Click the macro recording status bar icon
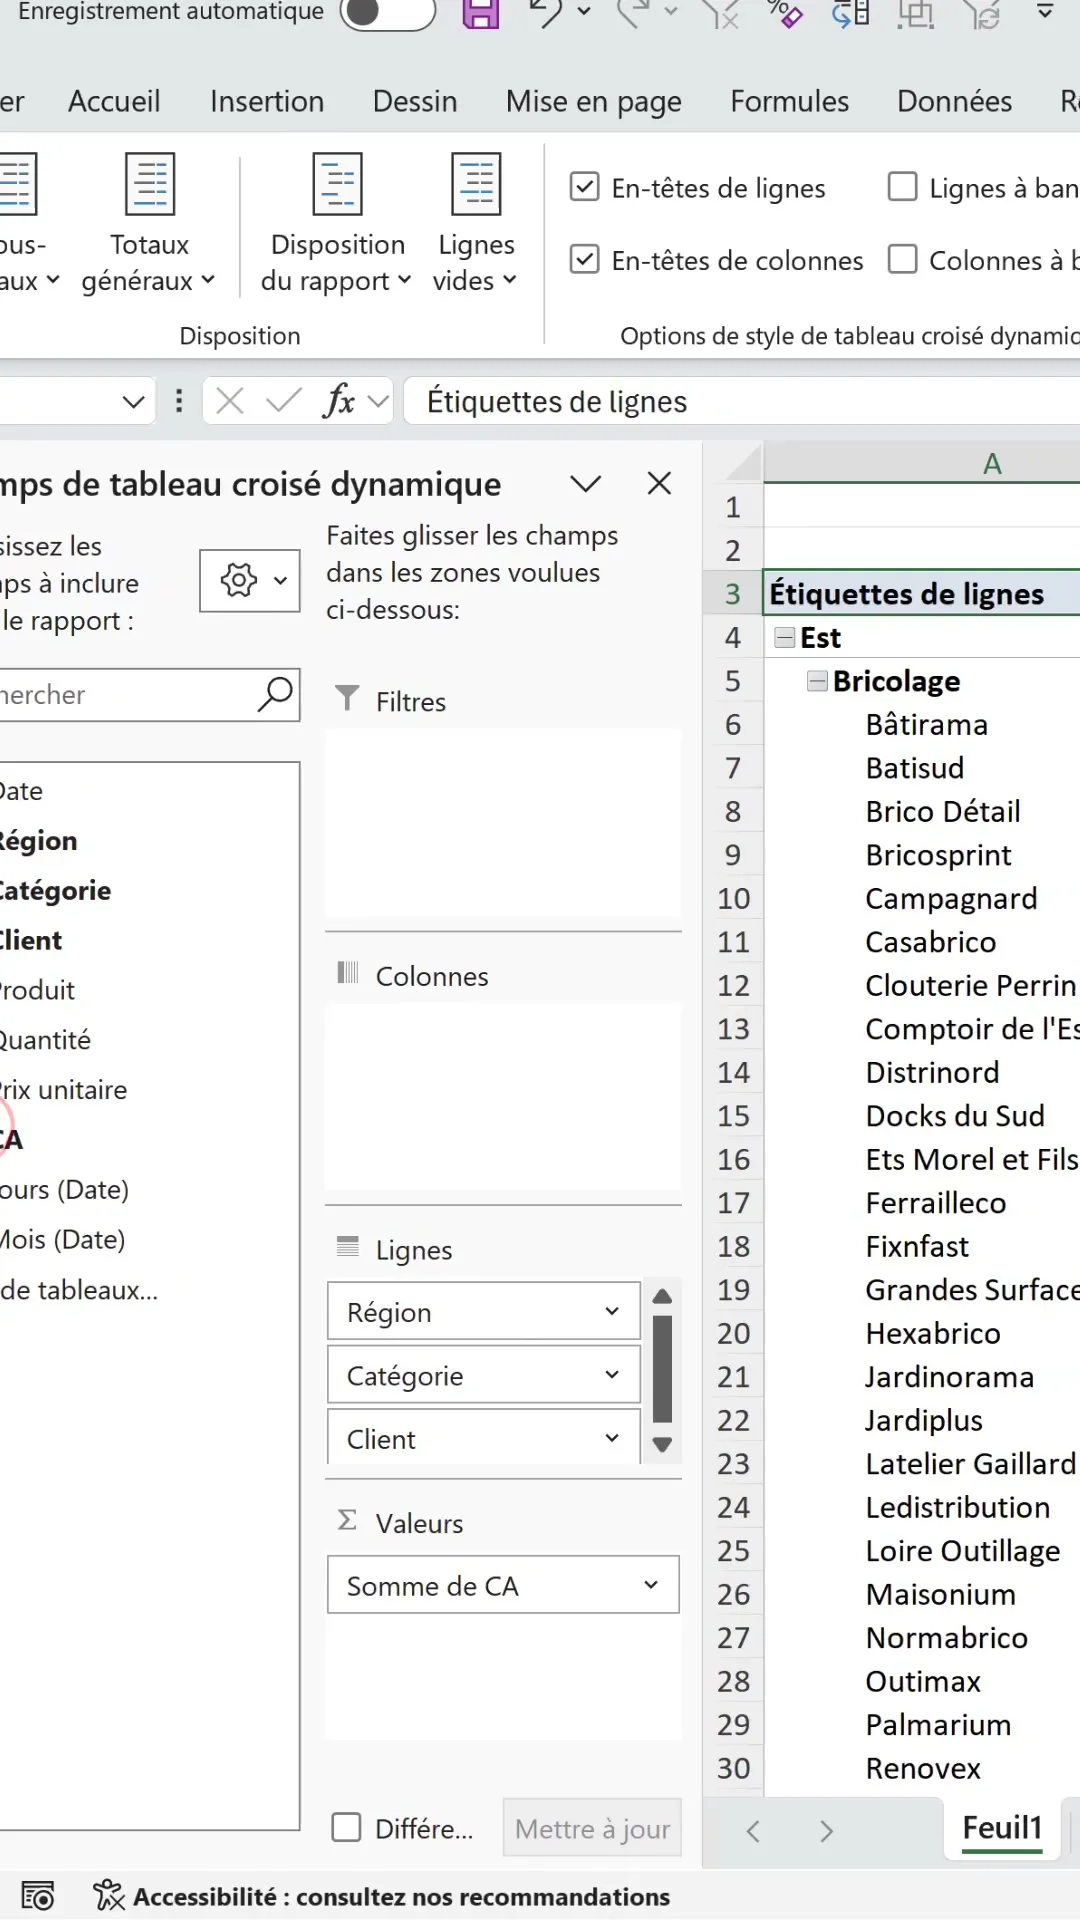 [38, 1896]
